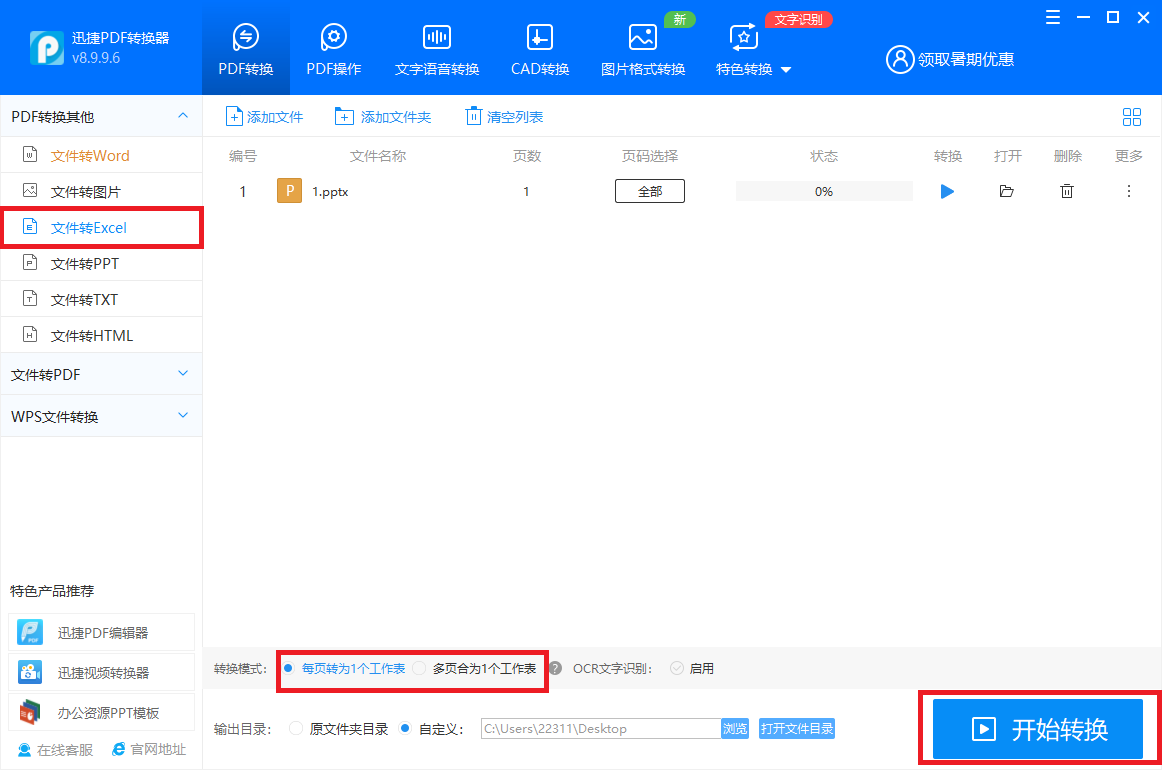Open the PDF转换 tab
Screen dimensions: 1162x770
tap(245, 49)
